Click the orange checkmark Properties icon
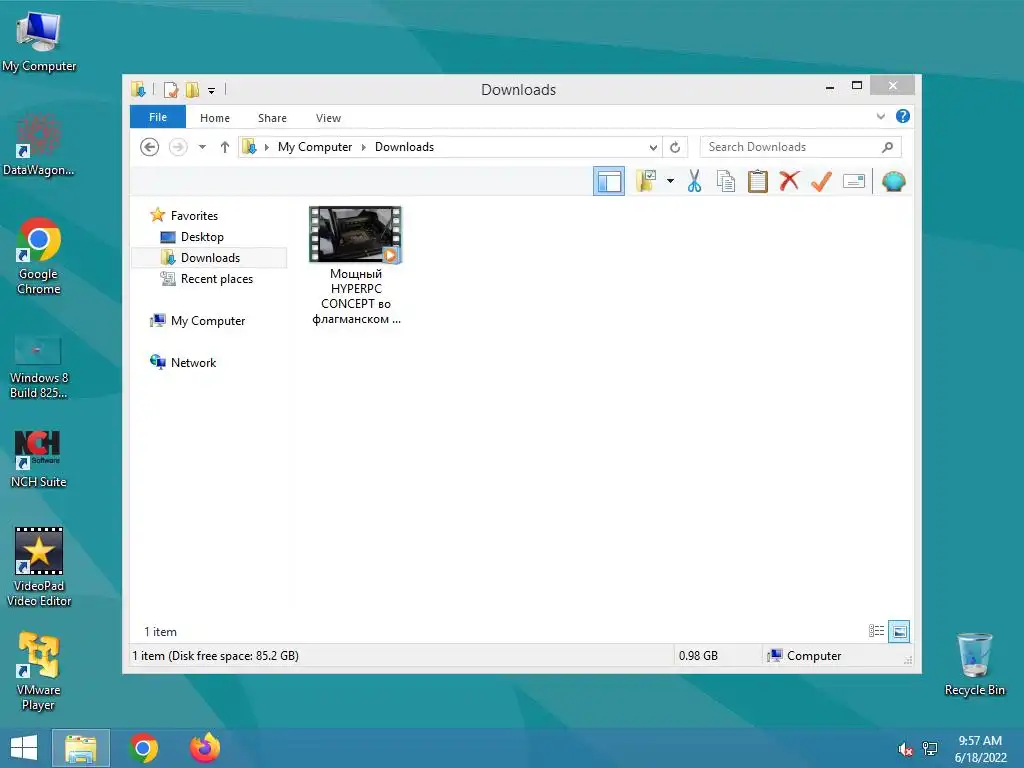 [822, 181]
